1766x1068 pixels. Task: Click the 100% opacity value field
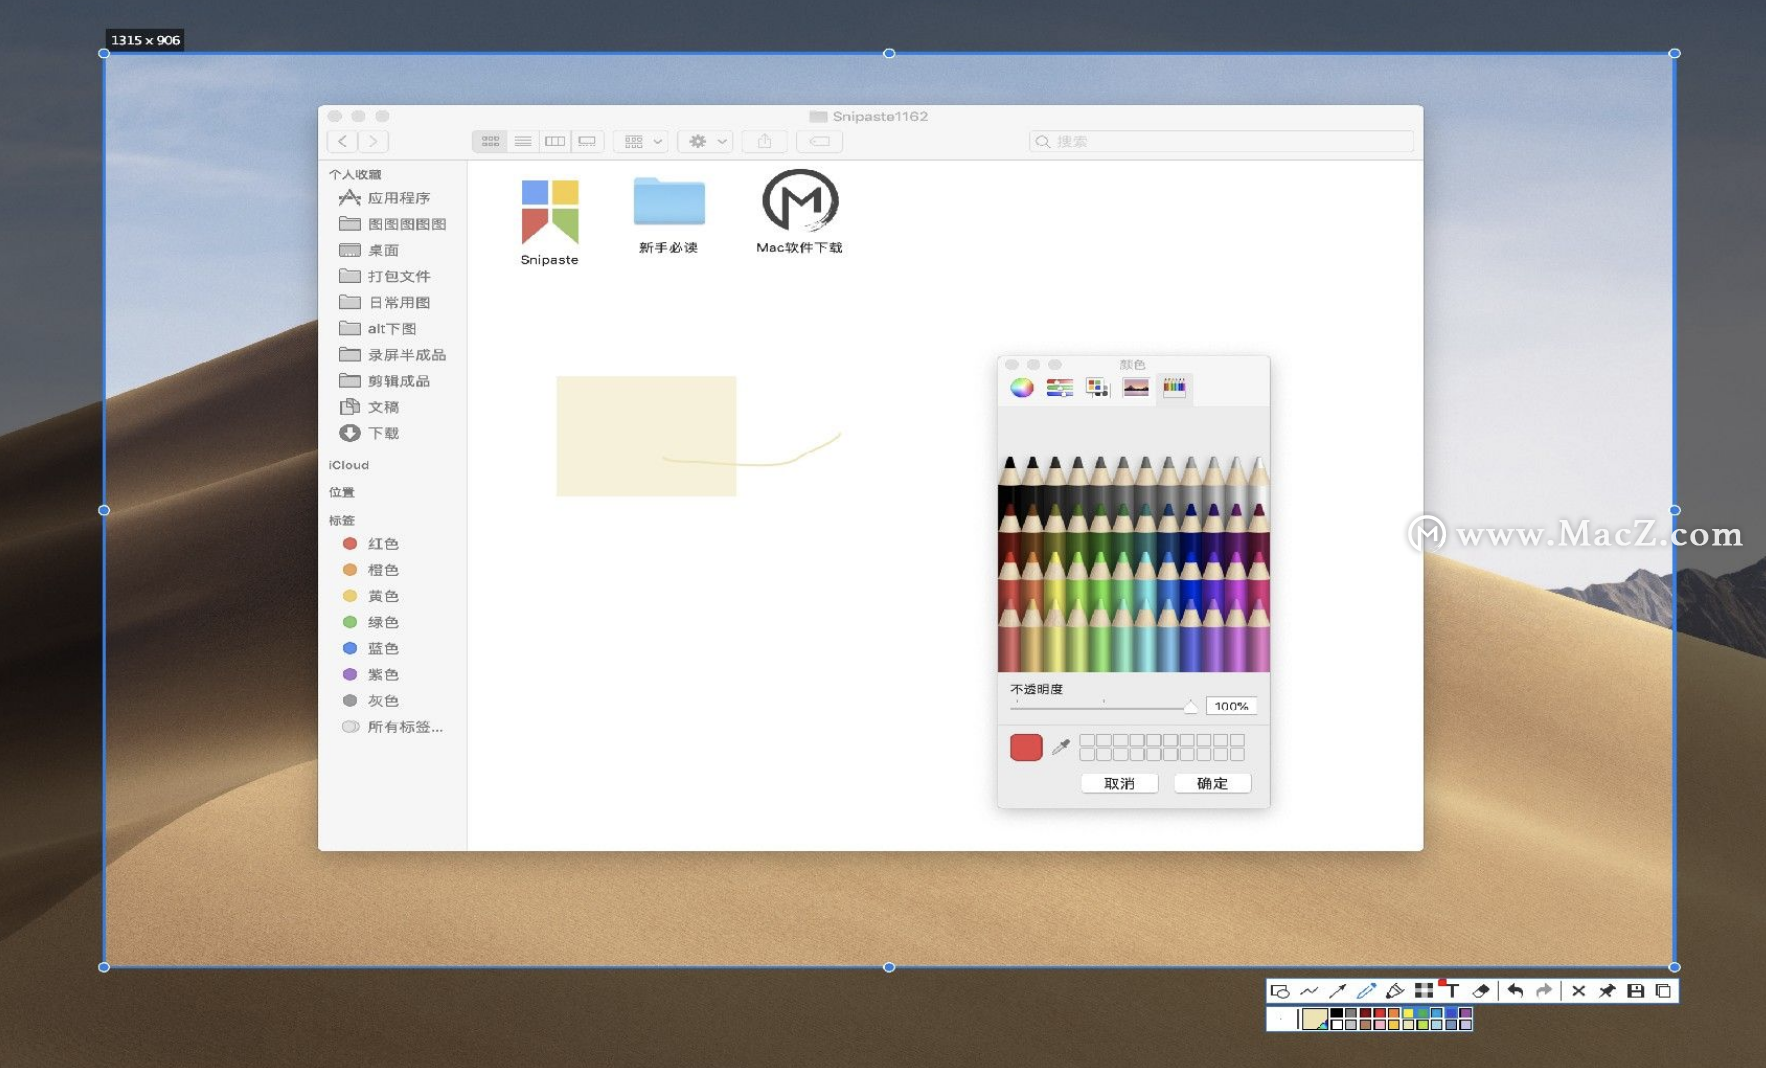(1231, 706)
